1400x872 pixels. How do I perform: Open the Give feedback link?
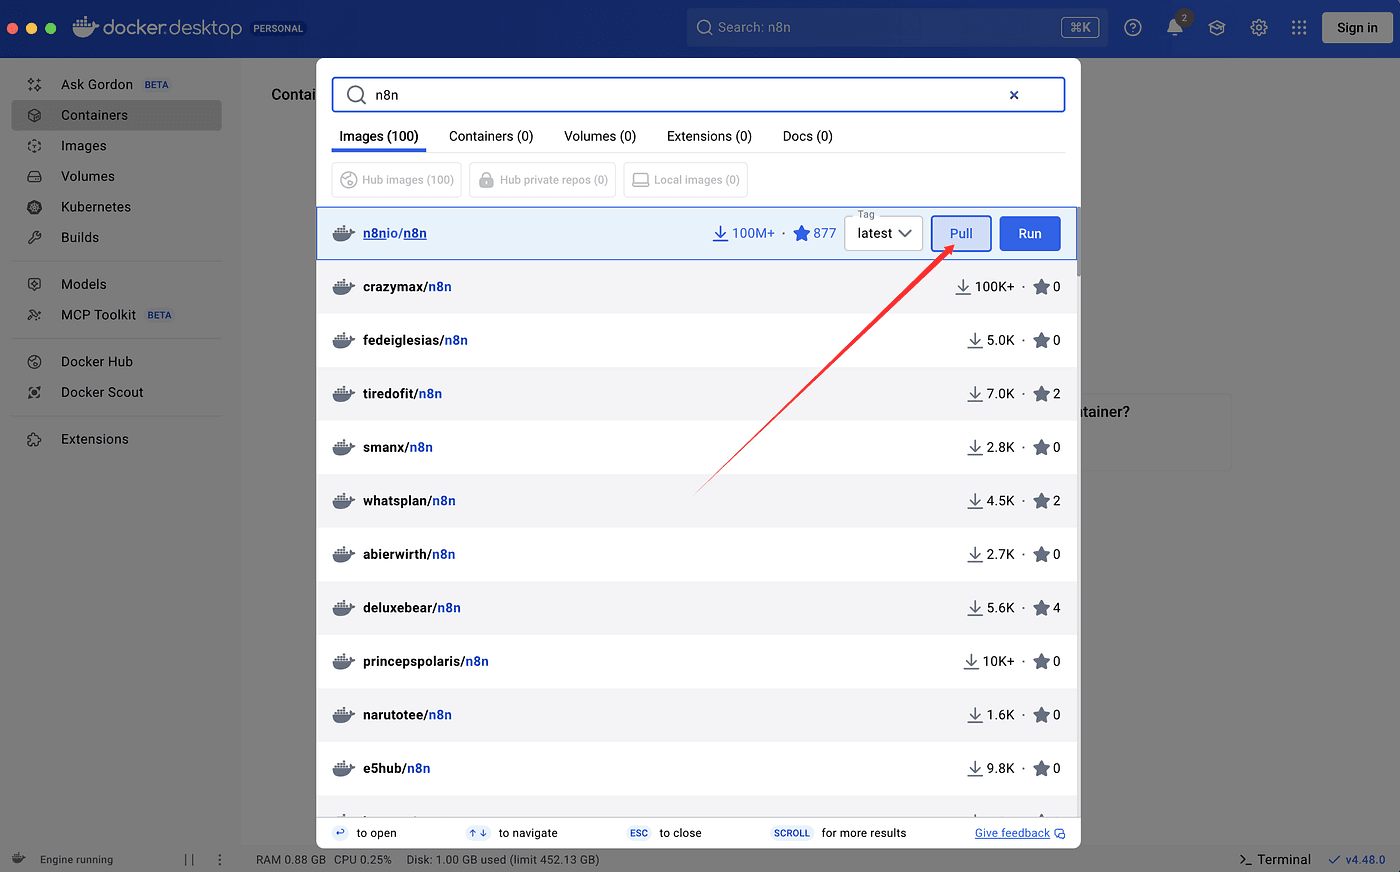pyautogui.click(x=1012, y=833)
